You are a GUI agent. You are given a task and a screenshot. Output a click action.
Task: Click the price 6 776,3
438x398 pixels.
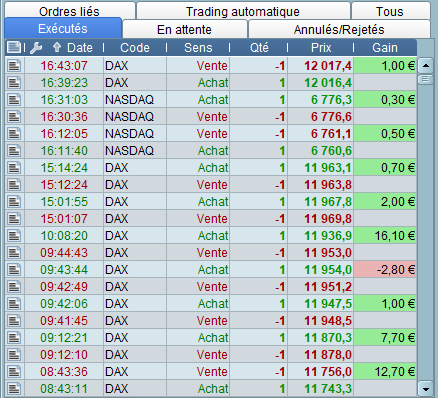click(x=331, y=100)
